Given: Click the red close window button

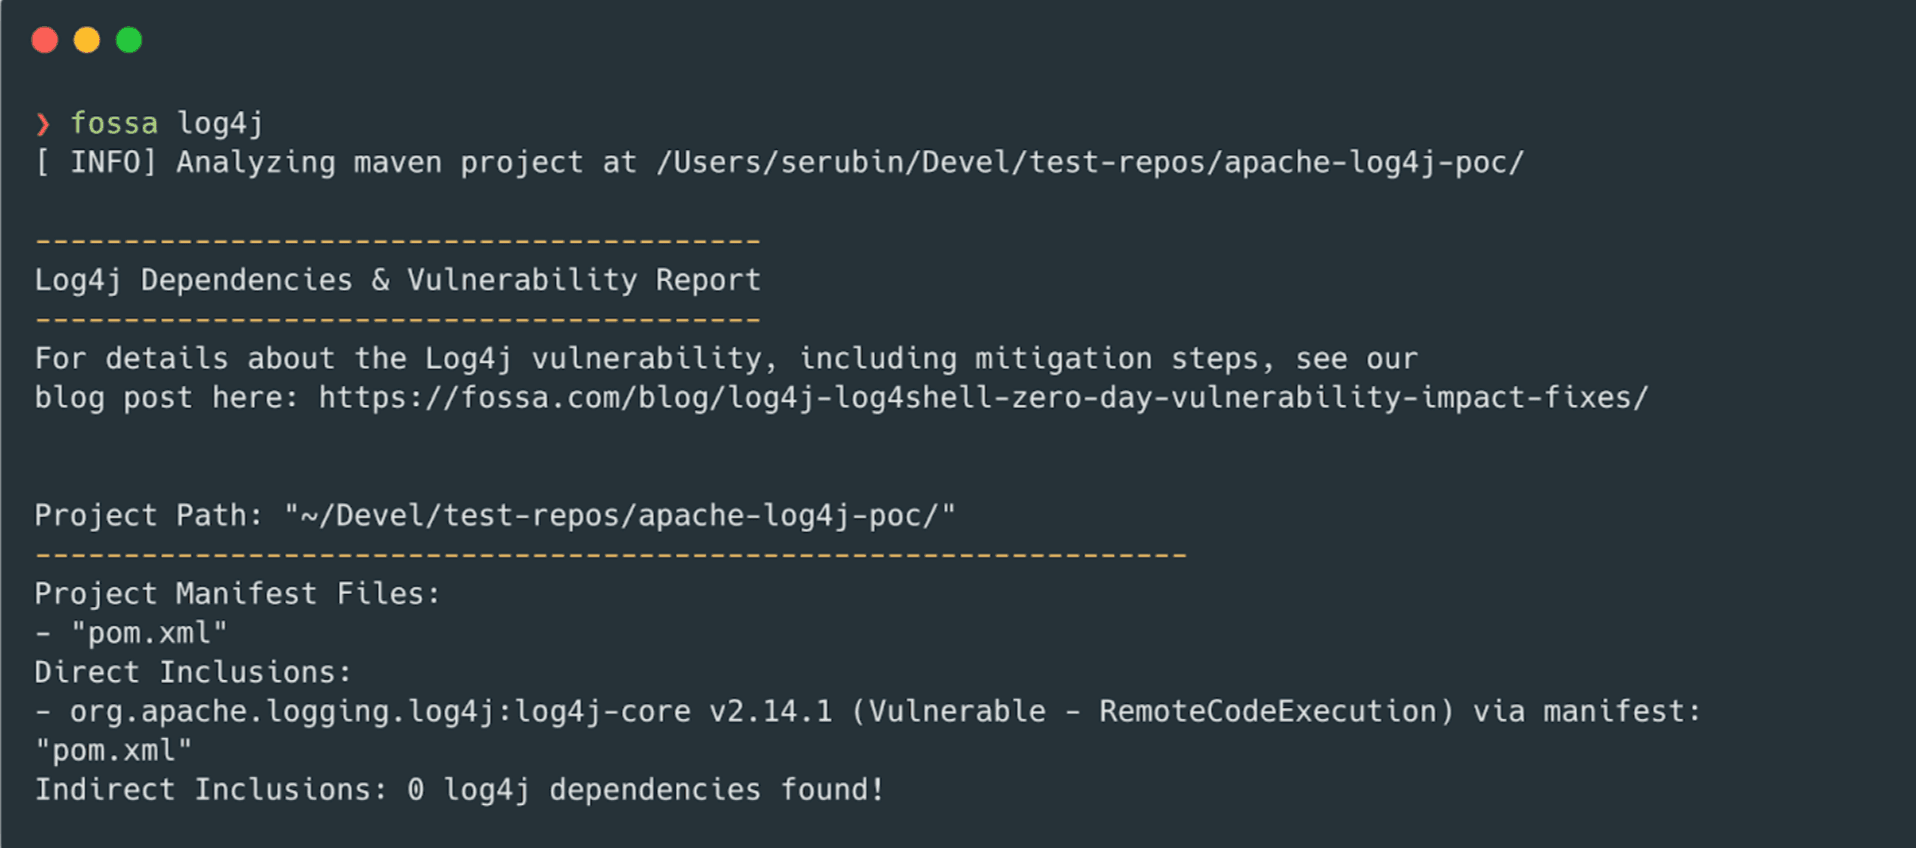Looking at the screenshot, I should point(45,40).
